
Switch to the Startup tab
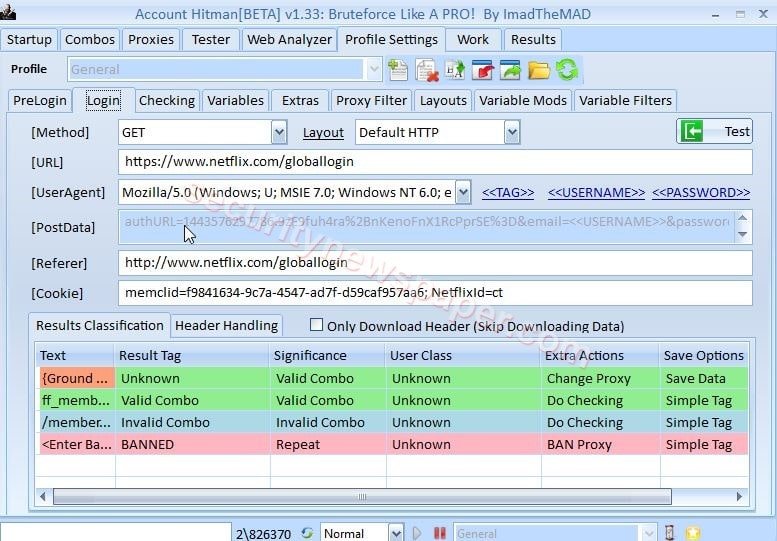point(29,40)
